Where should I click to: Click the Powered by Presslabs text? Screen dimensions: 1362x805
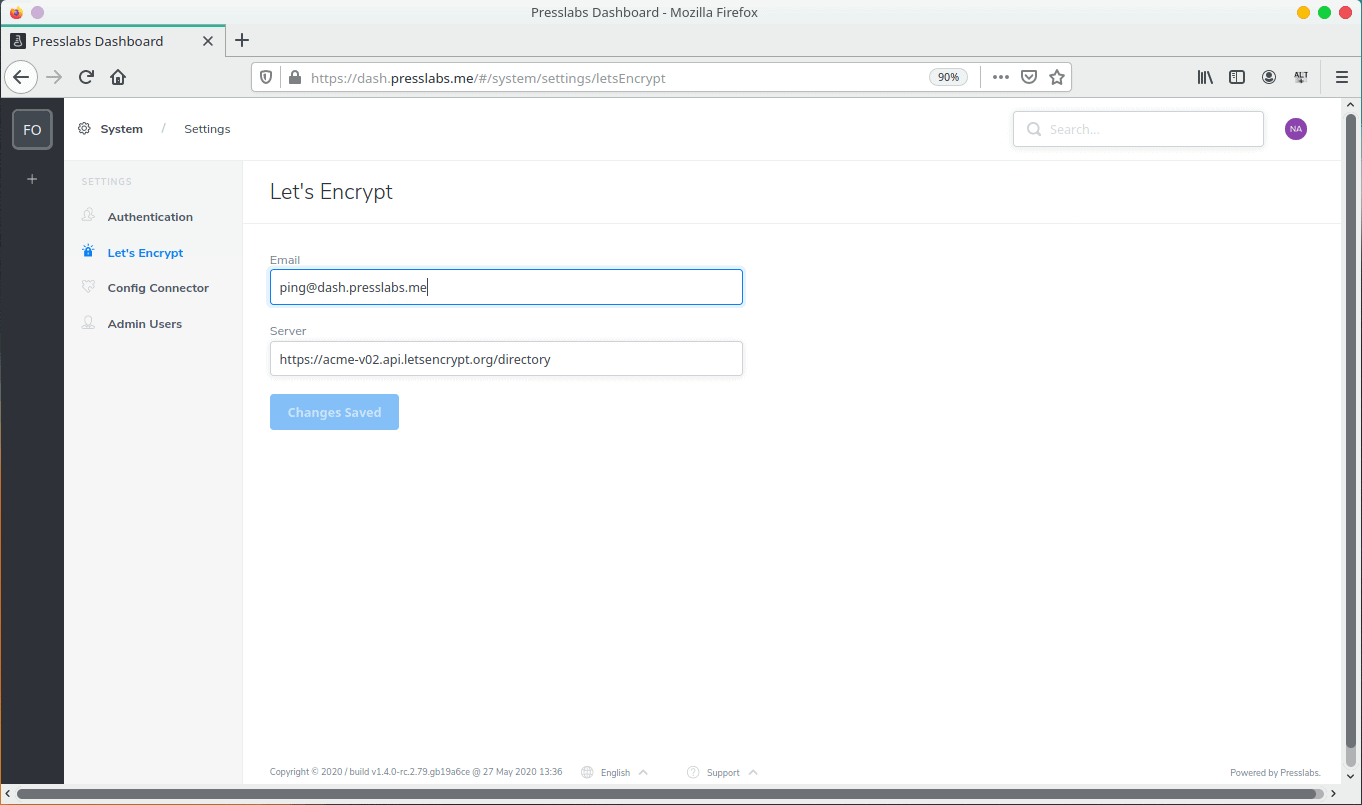click(x=1275, y=772)
